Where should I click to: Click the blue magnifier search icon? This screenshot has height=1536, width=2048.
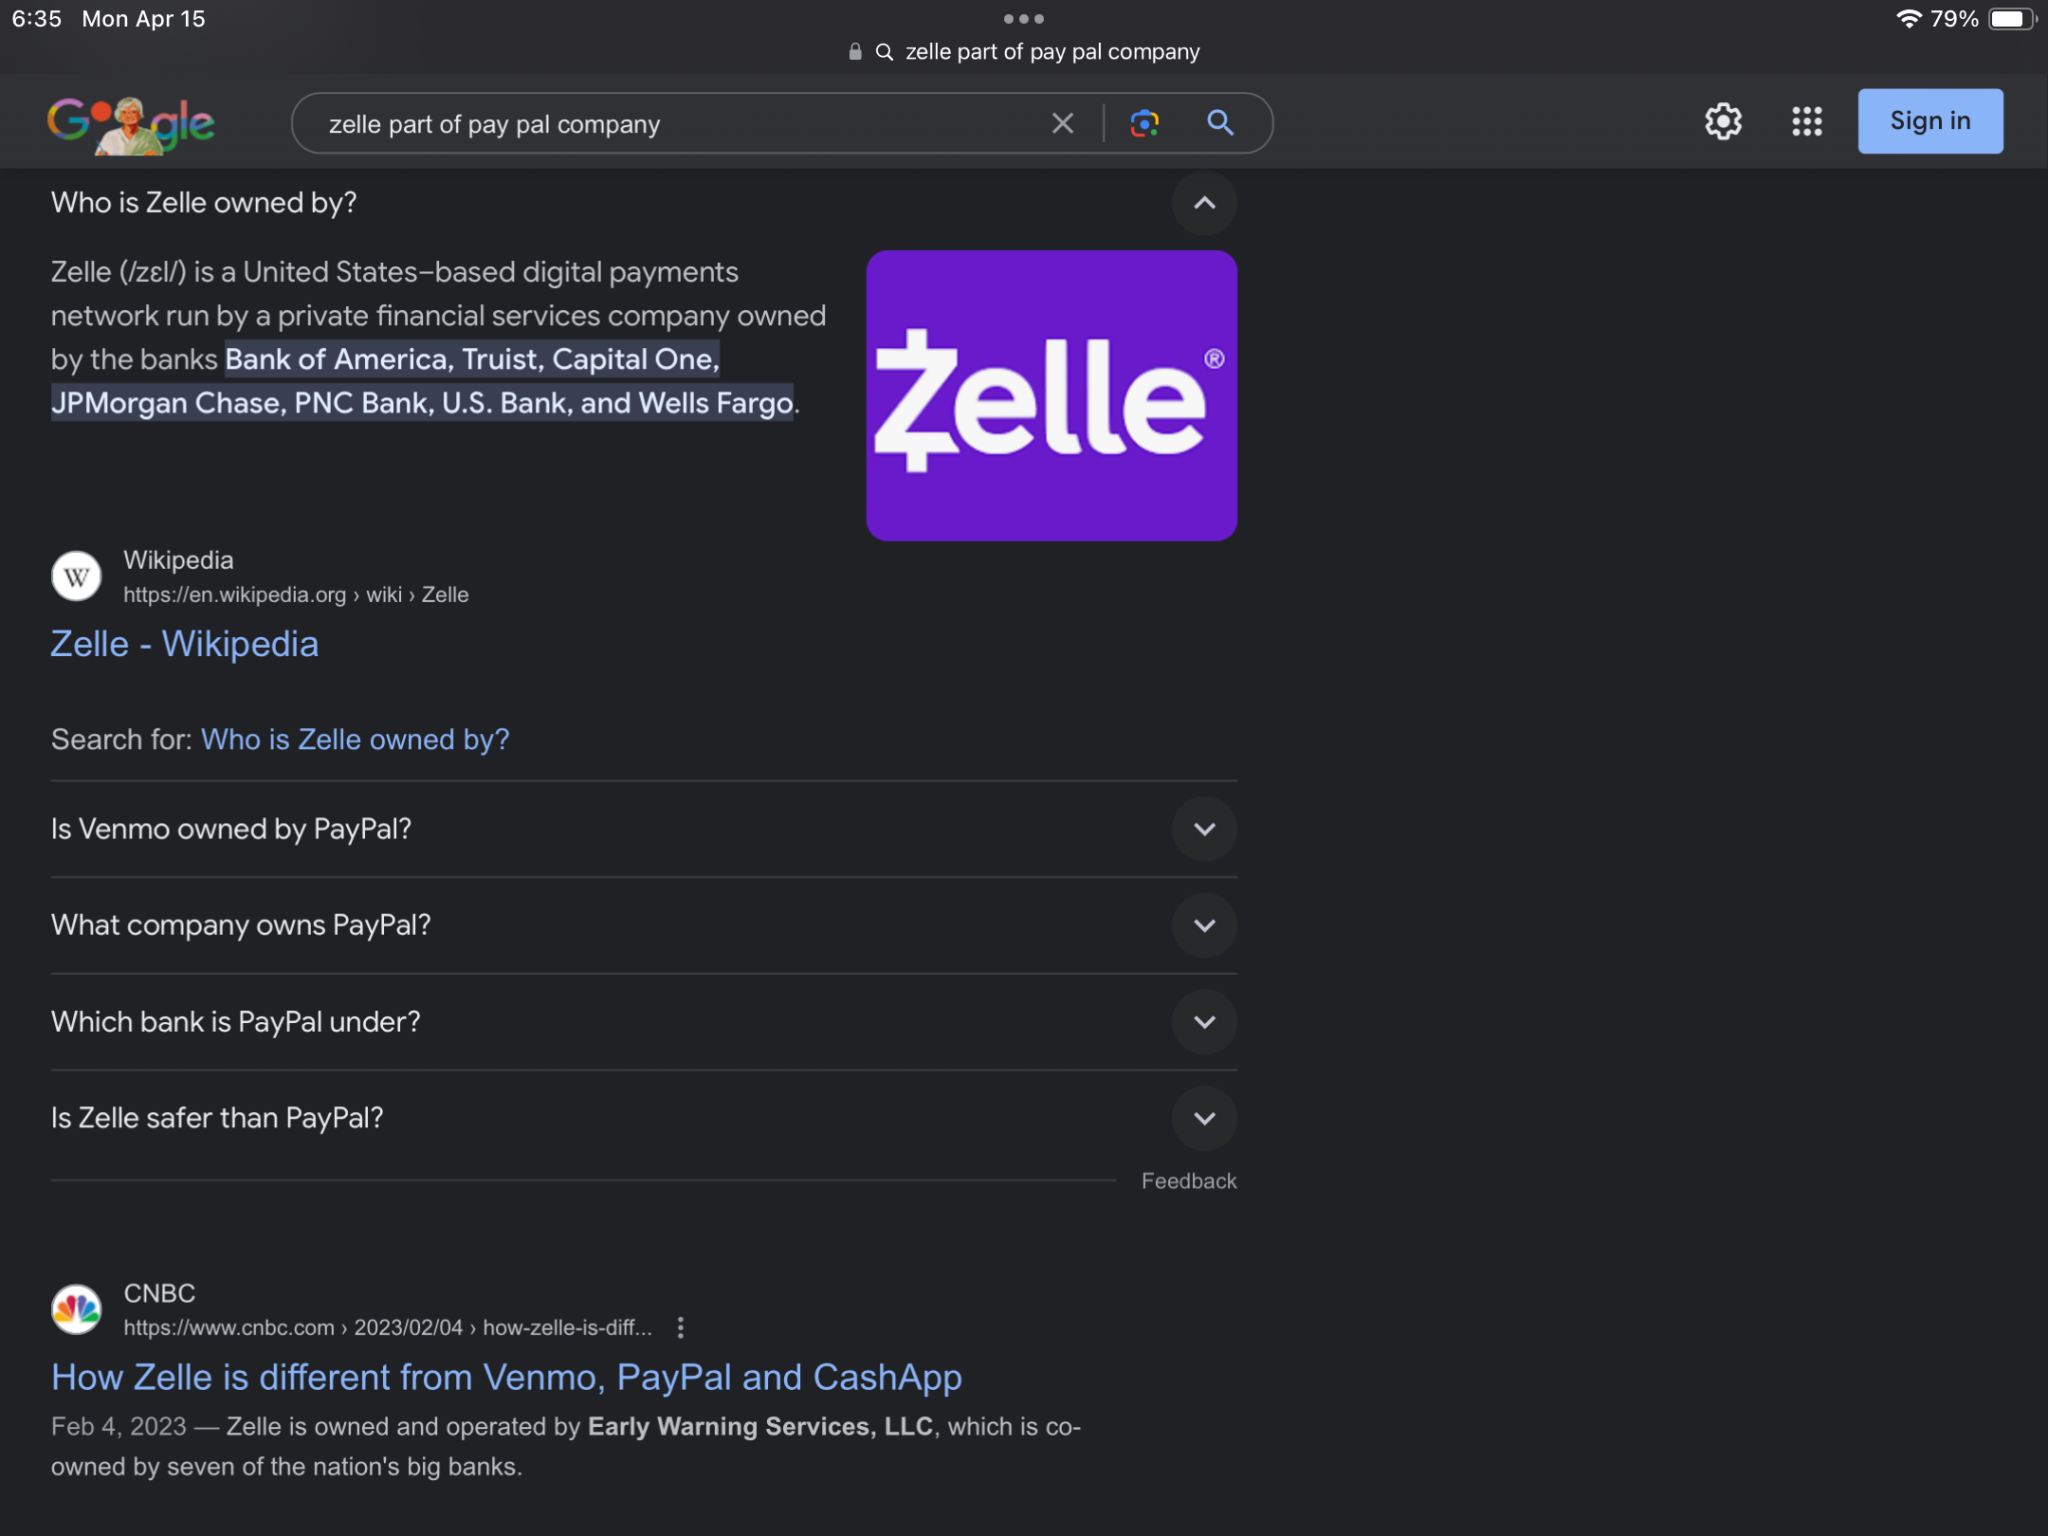point(1220,123)
